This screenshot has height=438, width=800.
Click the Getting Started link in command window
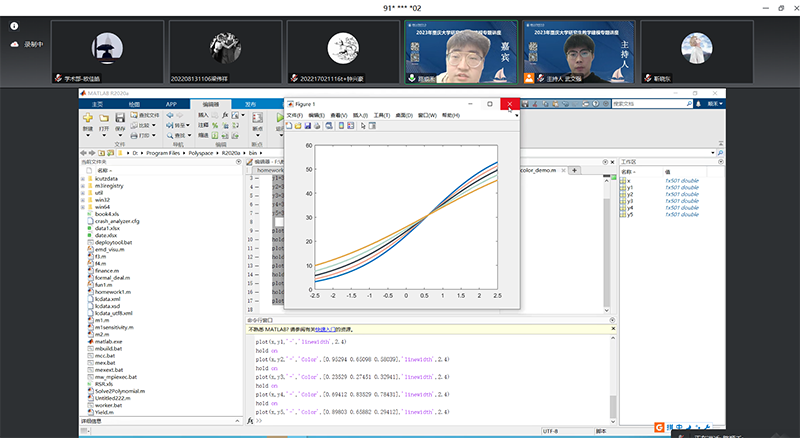click(325, 330)
